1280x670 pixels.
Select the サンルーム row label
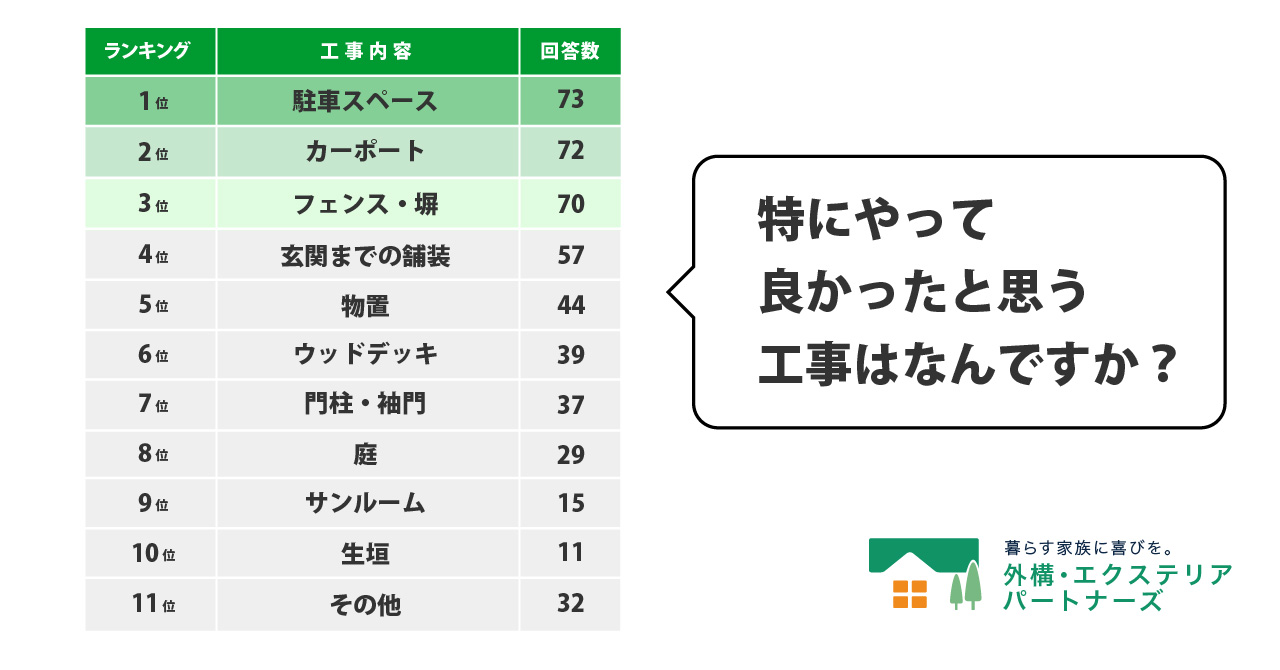click(x=367, y=503)
